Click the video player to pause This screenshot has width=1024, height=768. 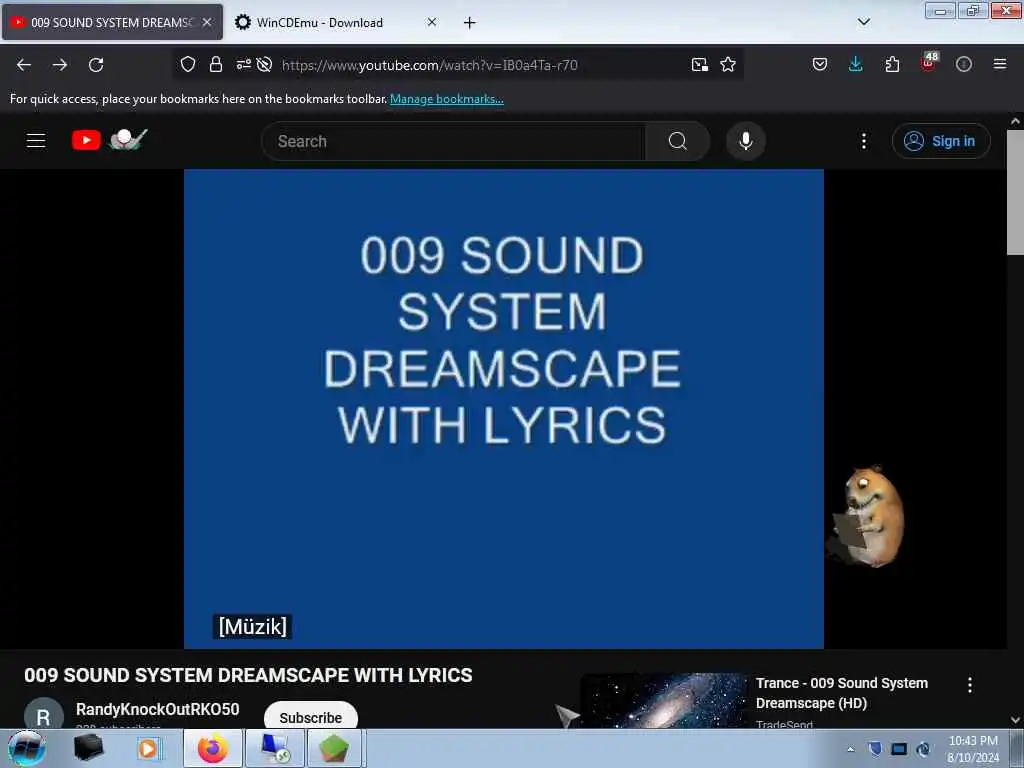(504, 409)
